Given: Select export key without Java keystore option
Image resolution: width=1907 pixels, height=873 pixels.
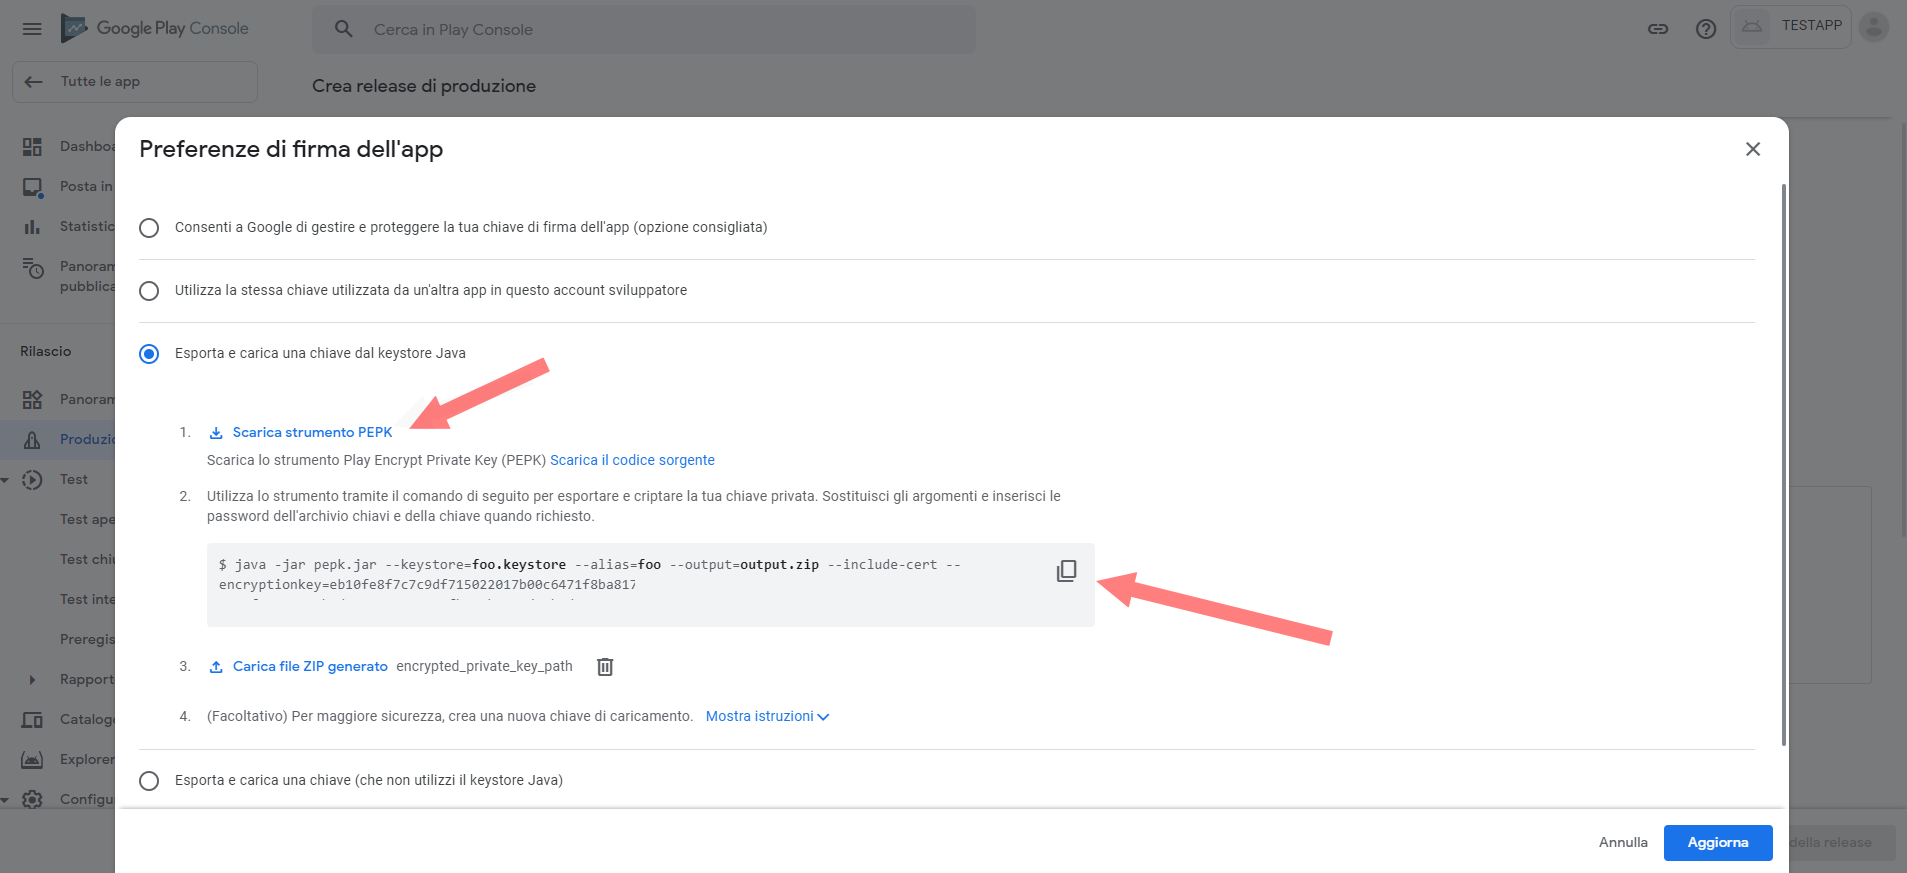Looking at the screenshot, I should 149,781.
